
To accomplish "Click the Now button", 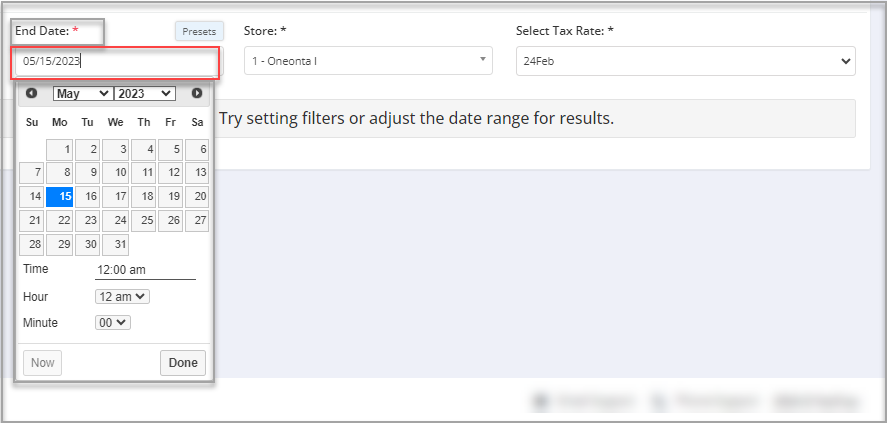I will 42,363.
